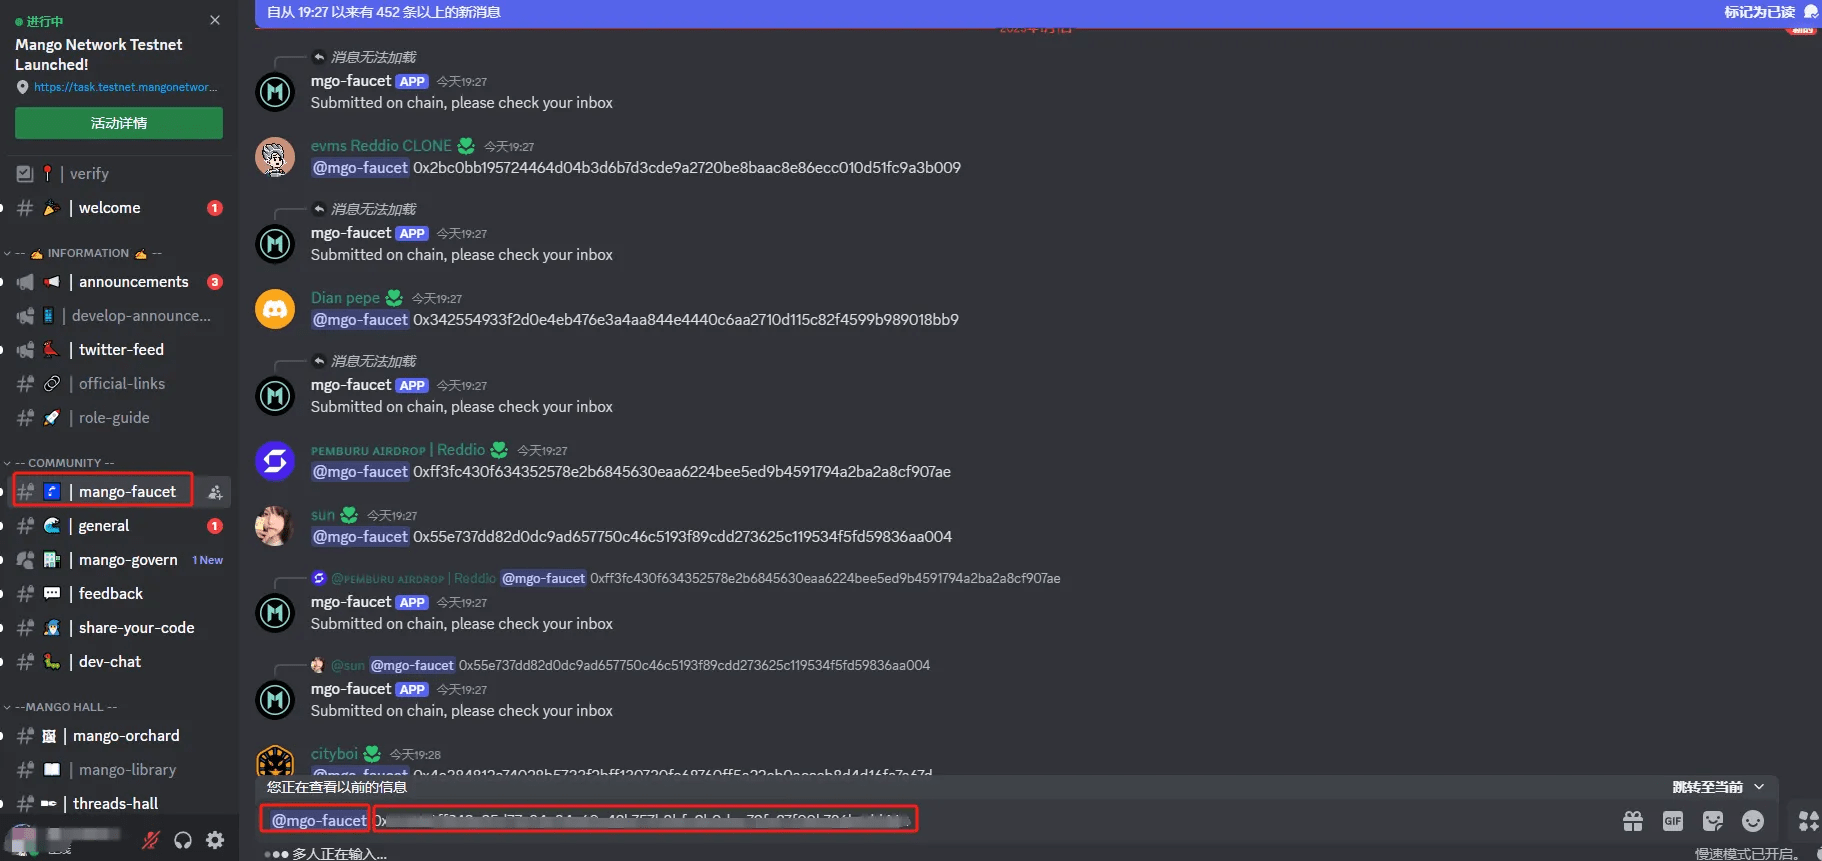Click the leaf badge beside cityboi
This screenshot has height=861, width=1822.
pyautogui.click(x=372, y=754)
